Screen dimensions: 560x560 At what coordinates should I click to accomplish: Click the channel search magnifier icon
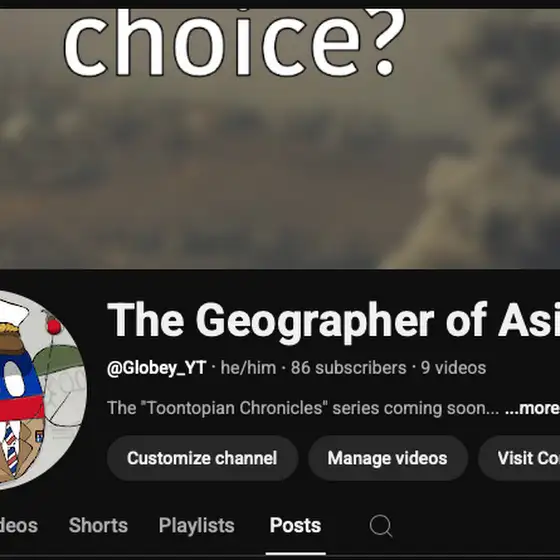[x=381, y=525]
